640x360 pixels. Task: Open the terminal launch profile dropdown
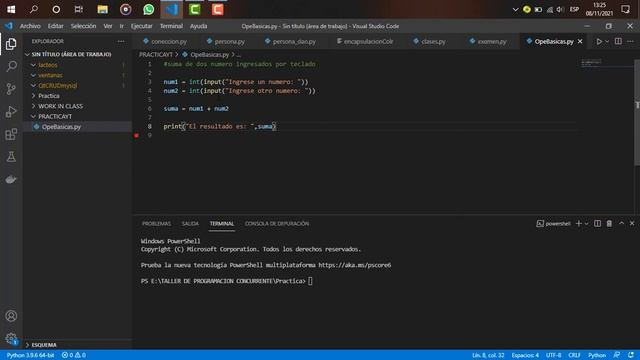coord(587,223)
